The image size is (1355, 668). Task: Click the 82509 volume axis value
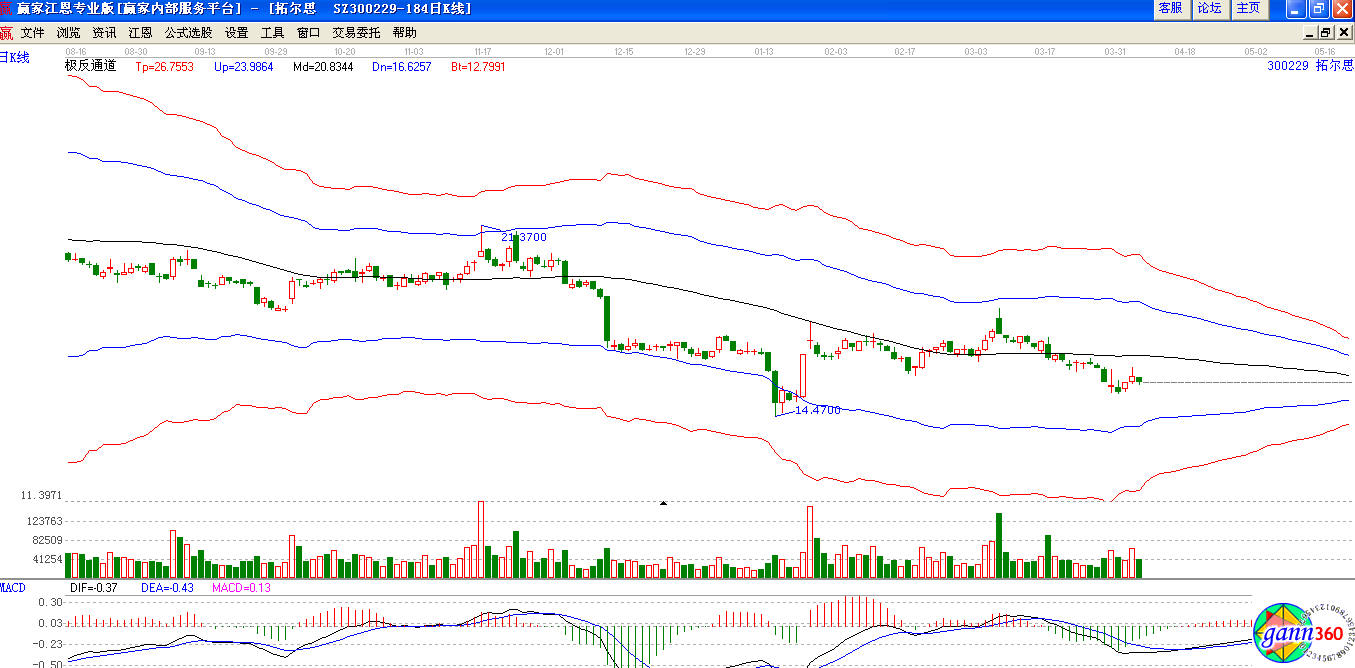(48, 540)
